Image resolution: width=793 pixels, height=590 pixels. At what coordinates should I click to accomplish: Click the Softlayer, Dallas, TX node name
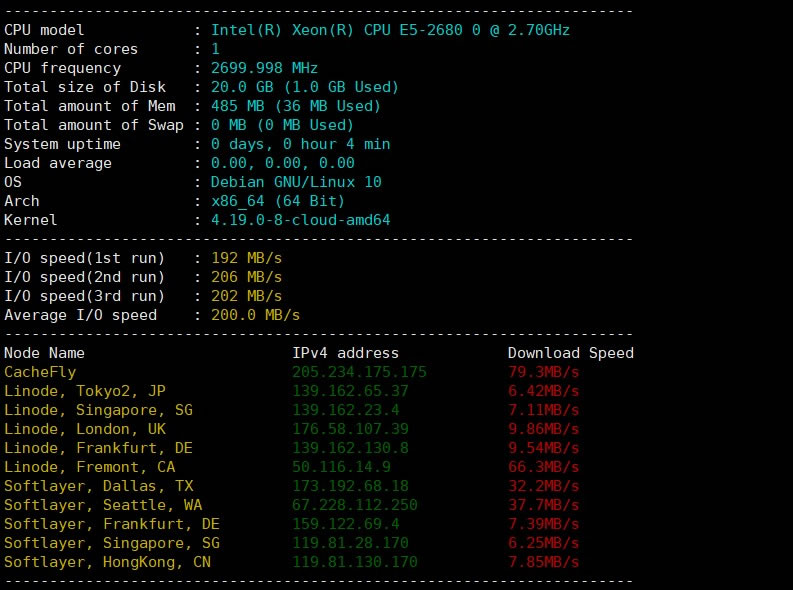pos(99,486)
